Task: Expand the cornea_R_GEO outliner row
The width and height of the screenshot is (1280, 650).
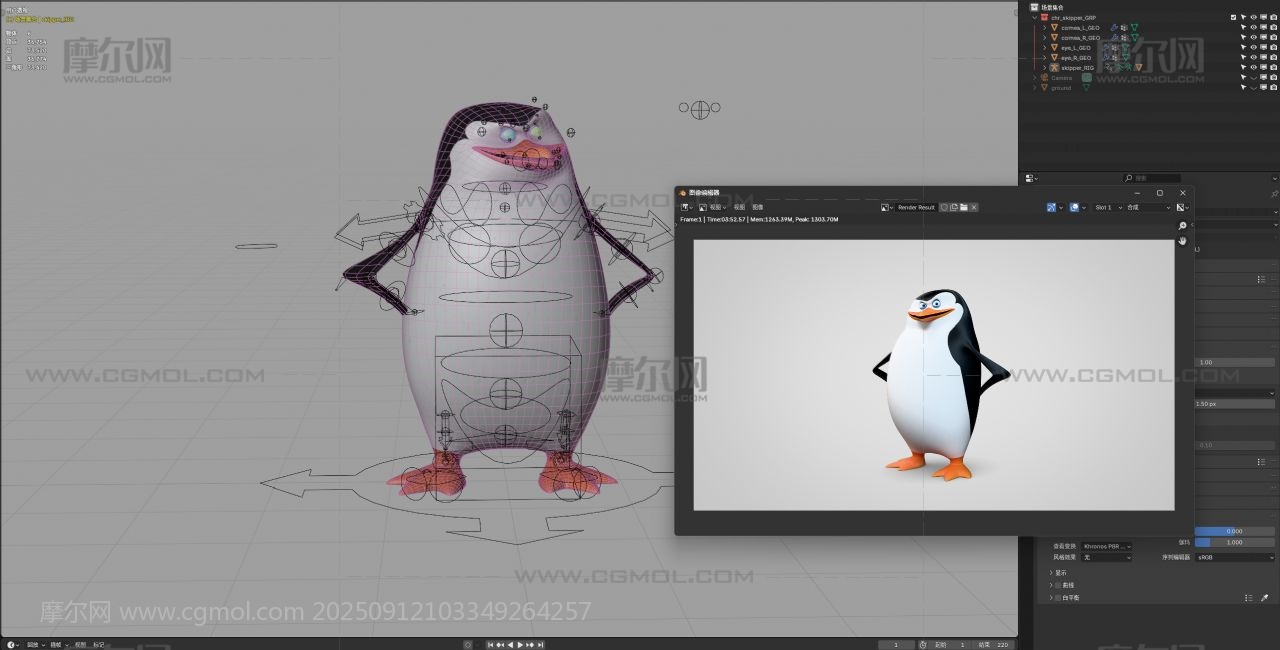Action: coord(1044,38)
